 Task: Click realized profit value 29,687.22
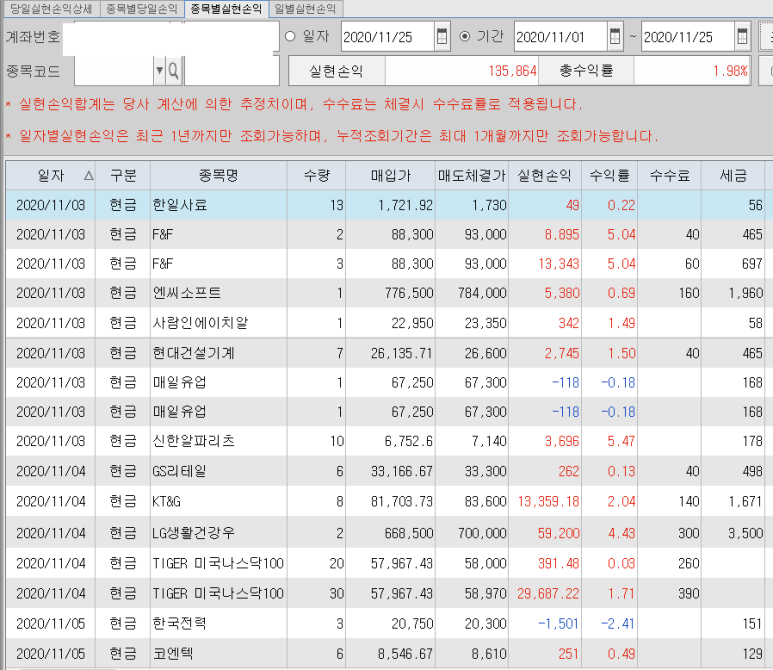click(548, 593)
